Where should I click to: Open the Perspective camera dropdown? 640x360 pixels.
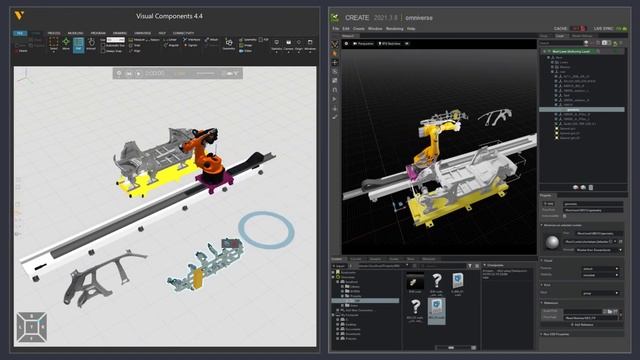[363, 44]
